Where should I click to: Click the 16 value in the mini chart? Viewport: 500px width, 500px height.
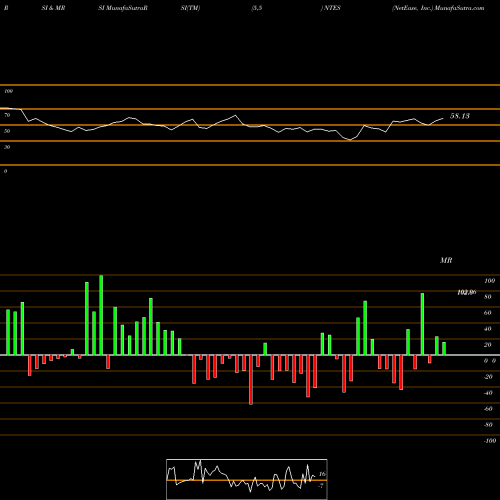322,474
